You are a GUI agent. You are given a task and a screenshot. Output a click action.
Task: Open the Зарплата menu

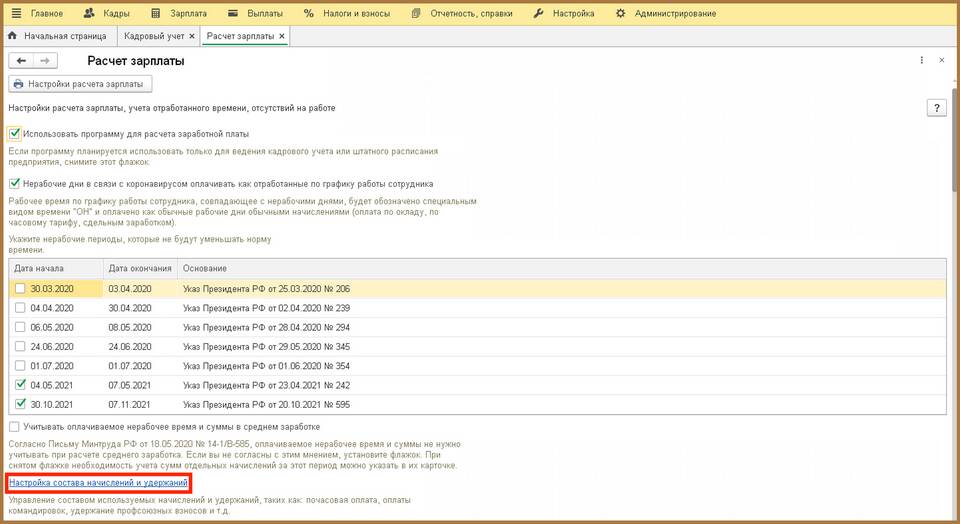(175, 14)
